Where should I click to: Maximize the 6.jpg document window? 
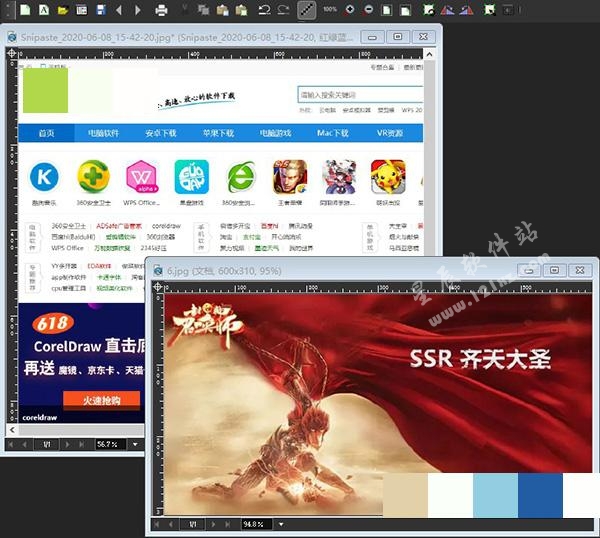[554, 271]
